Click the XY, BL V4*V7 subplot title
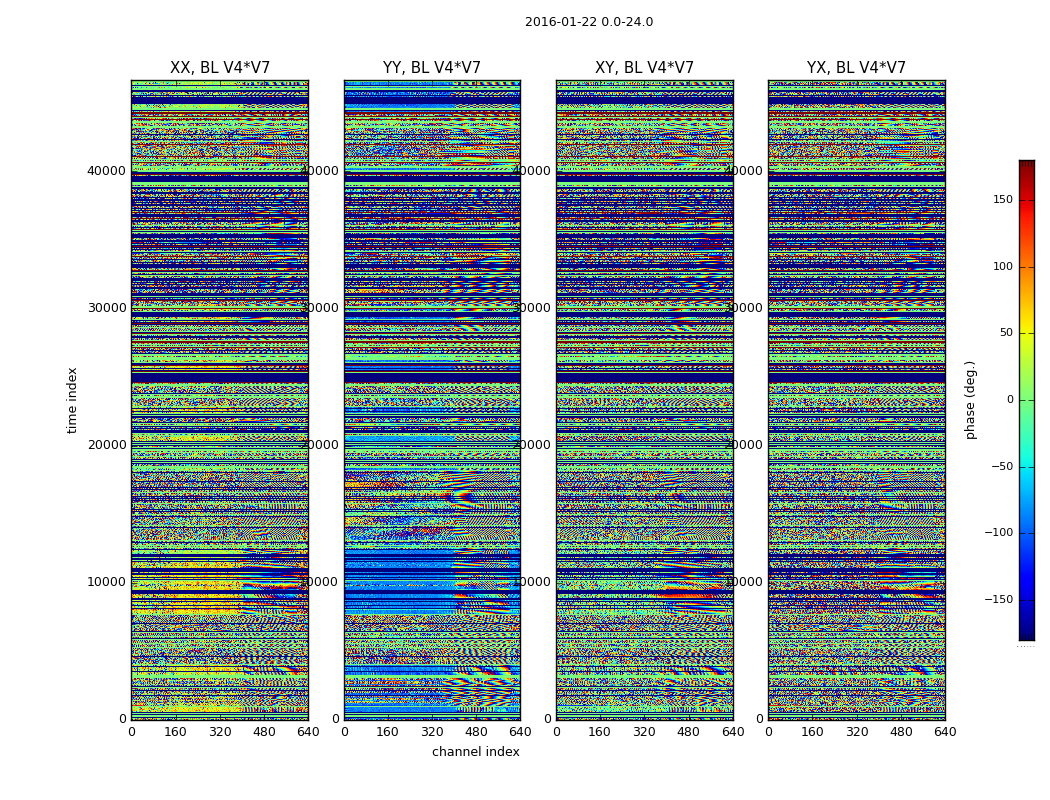 coord(644,68)
